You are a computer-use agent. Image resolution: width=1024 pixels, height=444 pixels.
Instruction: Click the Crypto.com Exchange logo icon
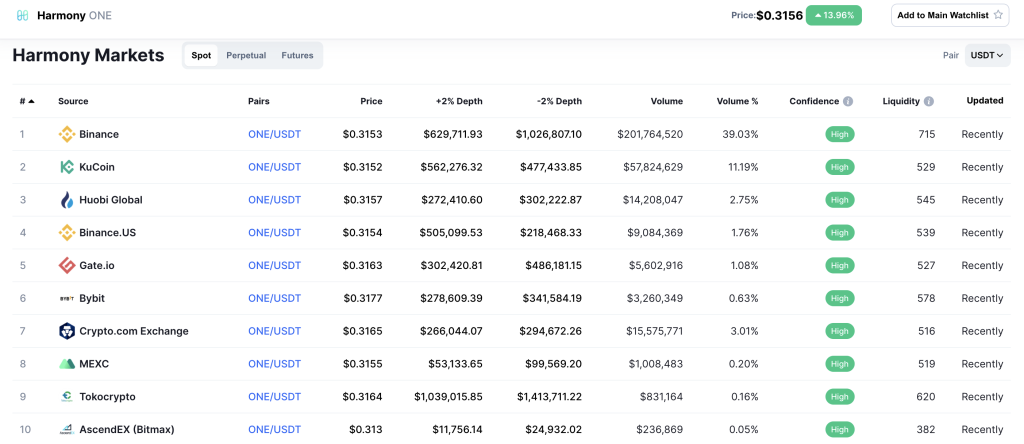point(67,331)
